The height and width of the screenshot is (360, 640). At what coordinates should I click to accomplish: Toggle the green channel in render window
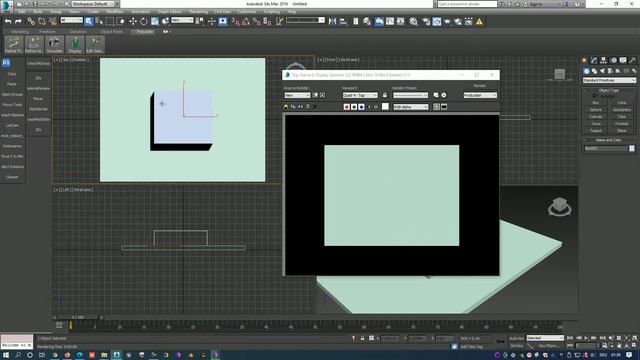coord(354,107)
